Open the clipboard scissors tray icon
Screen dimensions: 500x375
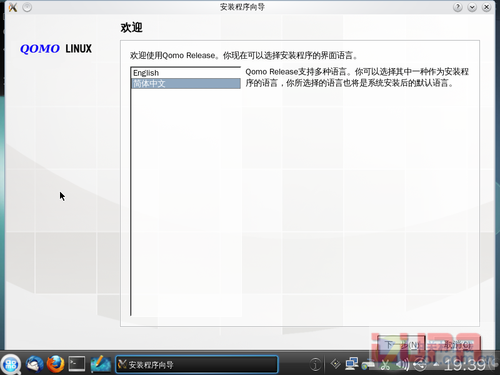tap(385, 365)
